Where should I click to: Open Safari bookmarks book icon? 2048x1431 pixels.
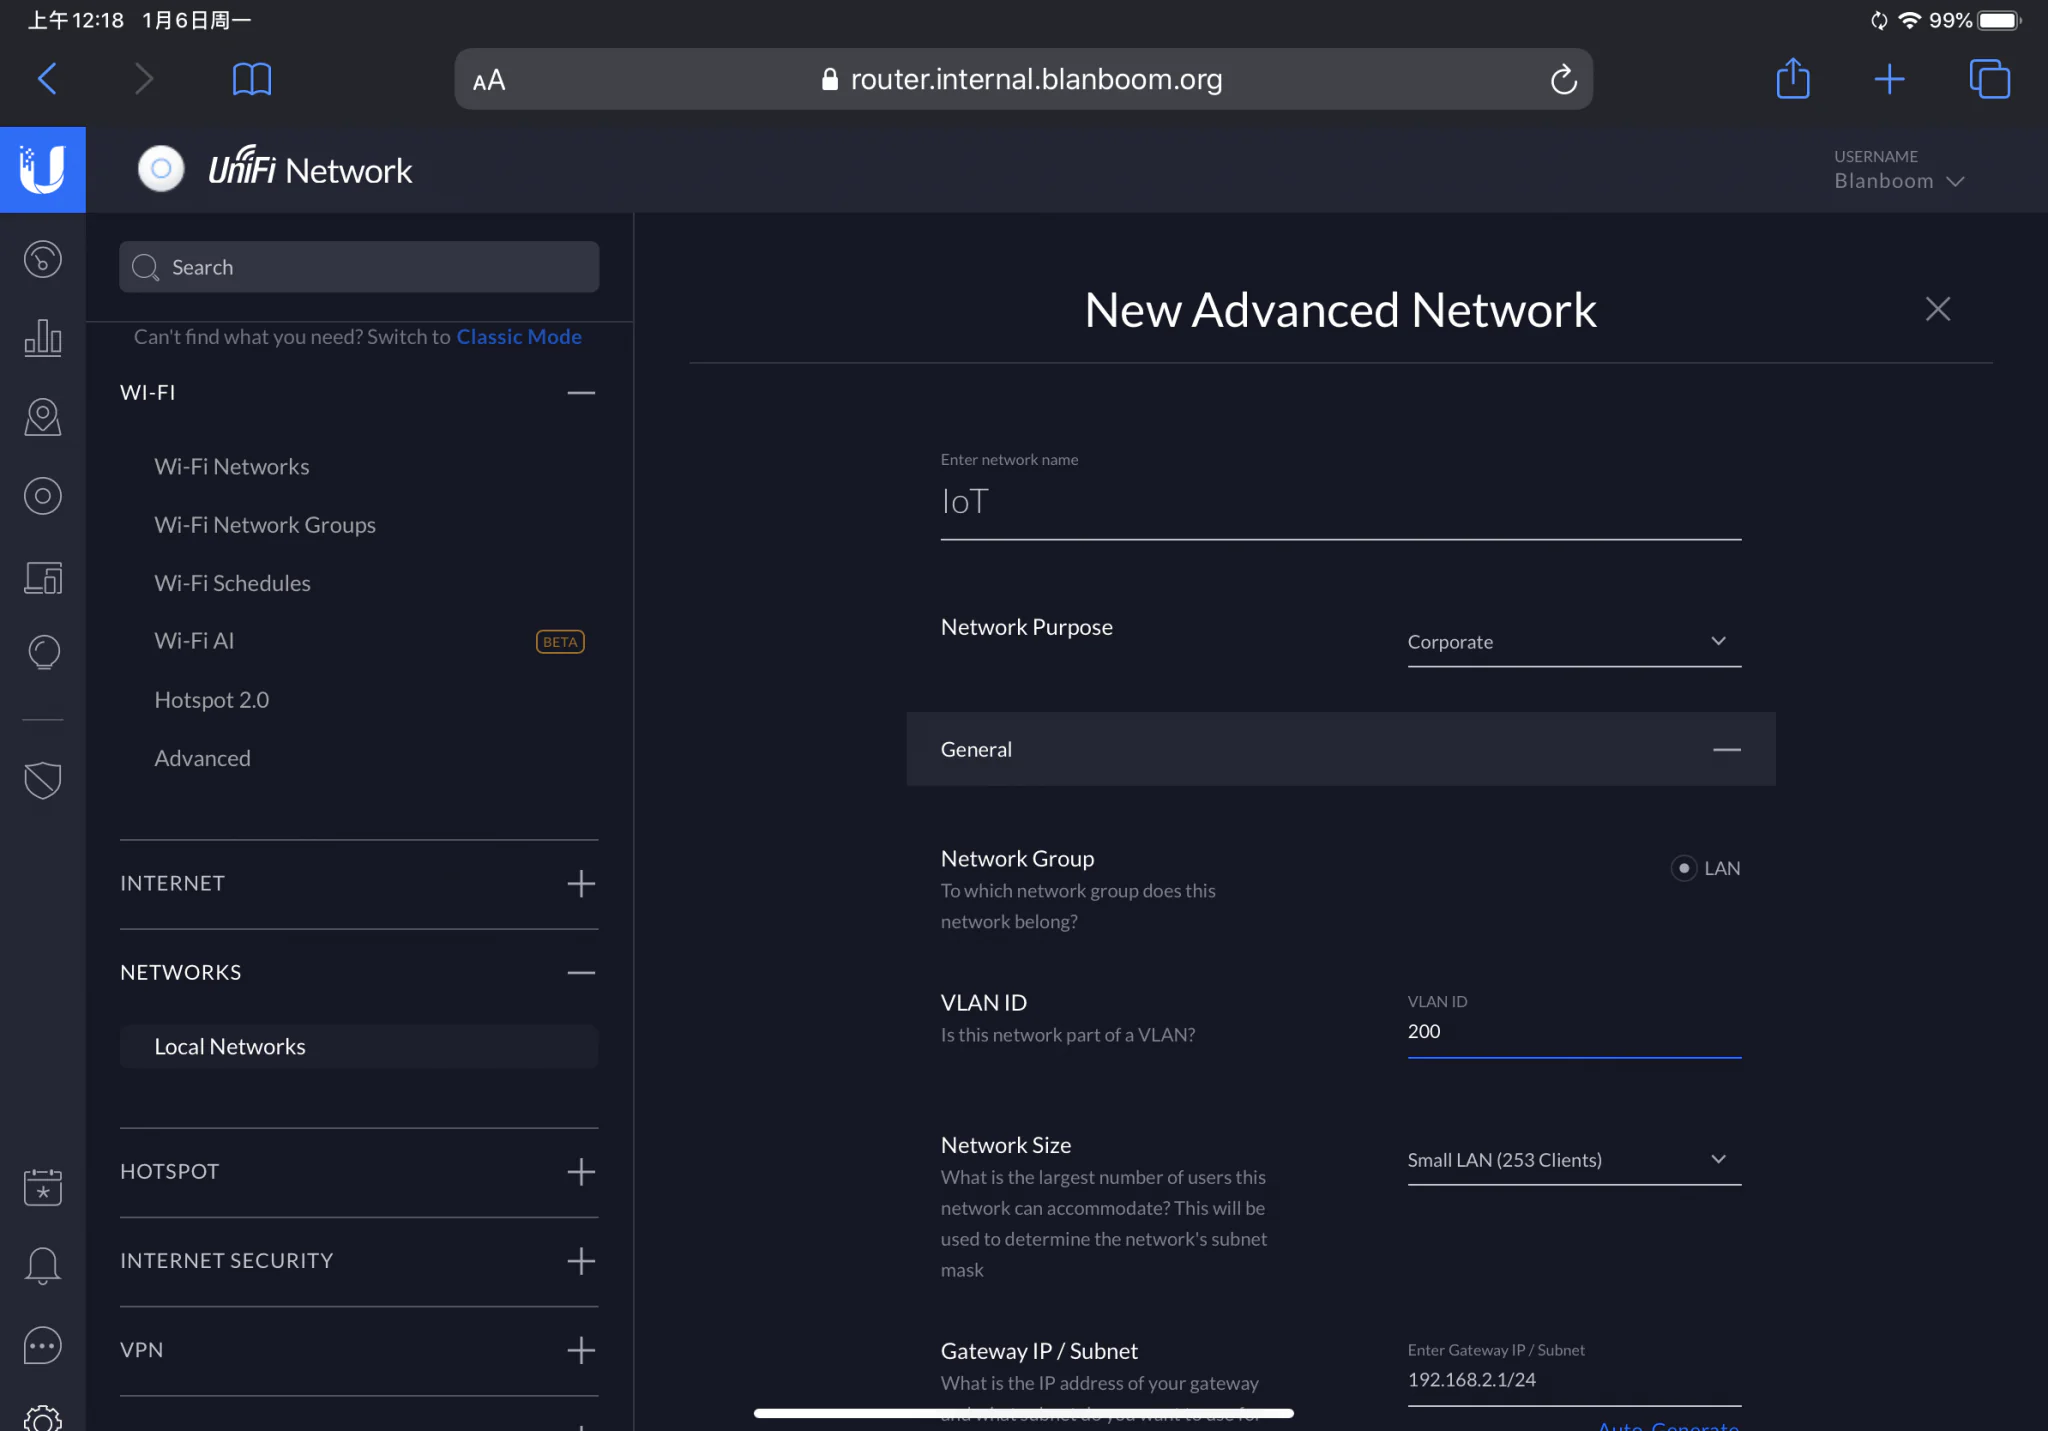[x=252, y=79]
